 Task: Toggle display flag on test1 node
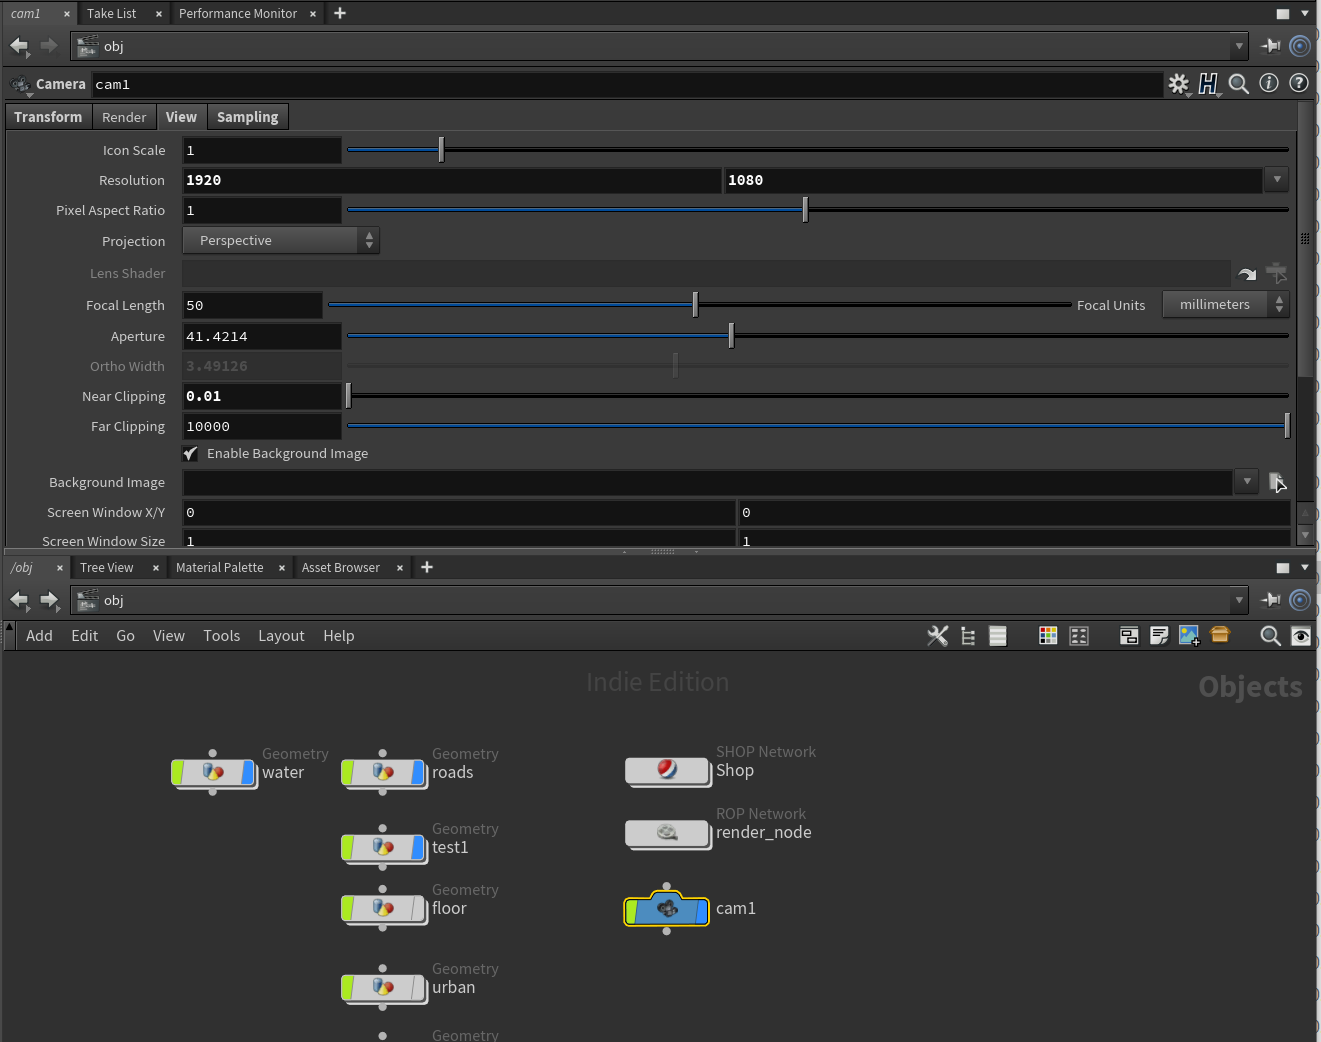coord(418,847)
